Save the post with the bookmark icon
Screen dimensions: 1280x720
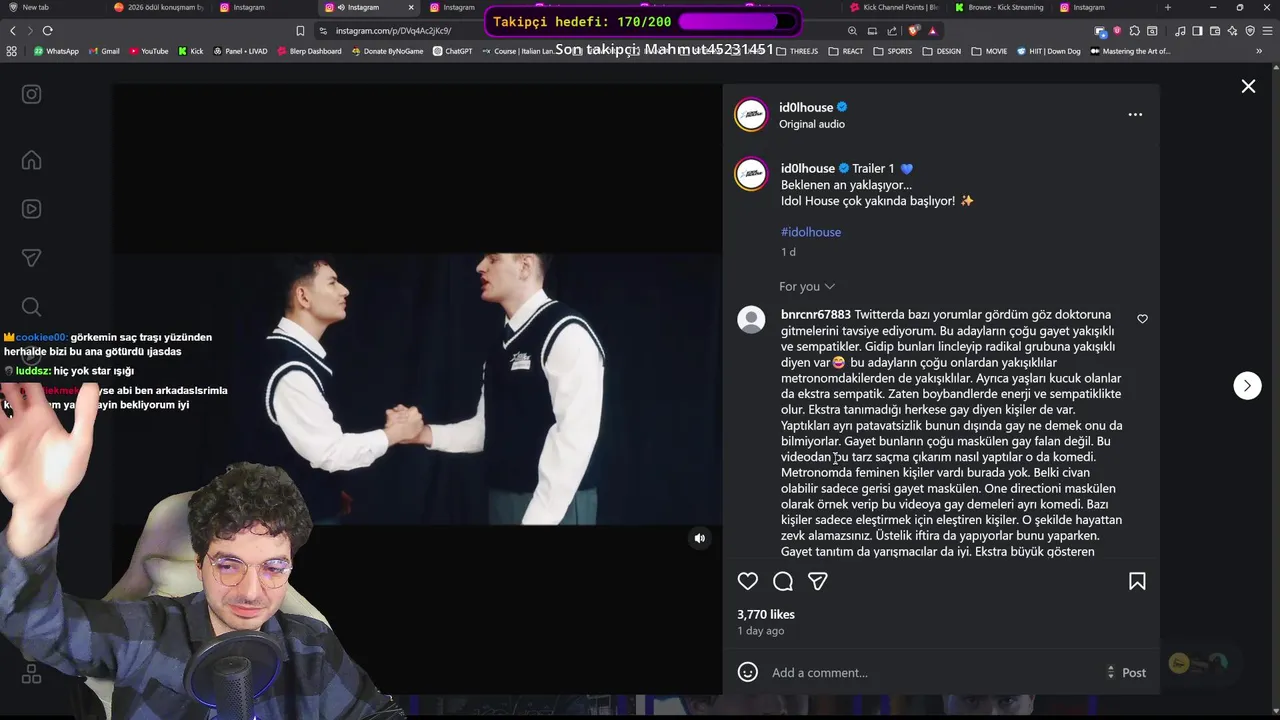point(1137,581)
